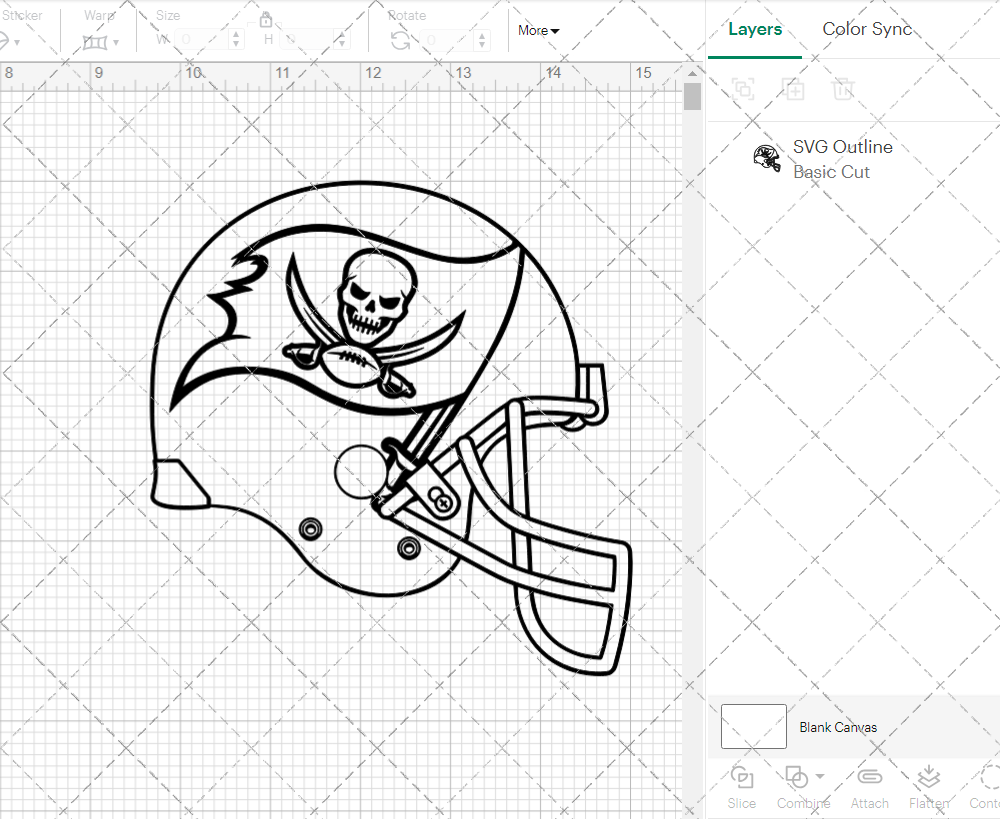Switch to the Color Sync tab

tap(867, 29)
